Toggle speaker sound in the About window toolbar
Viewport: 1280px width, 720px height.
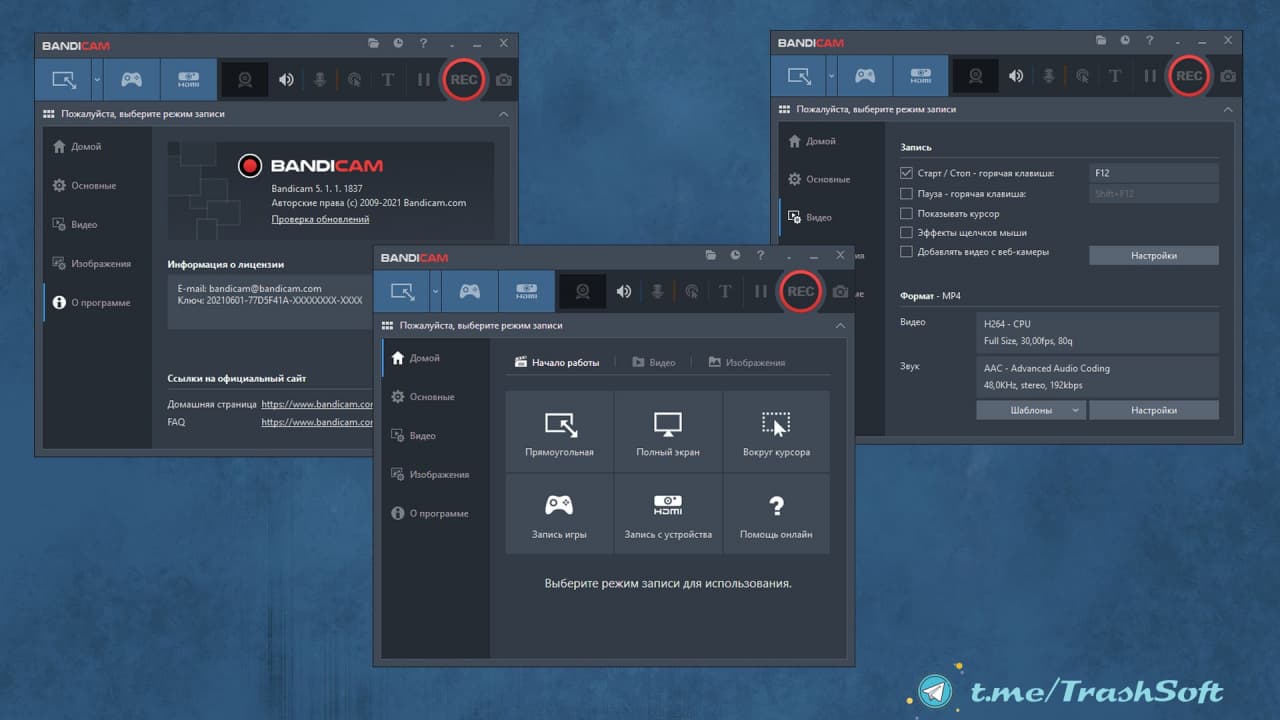point(286,79)
